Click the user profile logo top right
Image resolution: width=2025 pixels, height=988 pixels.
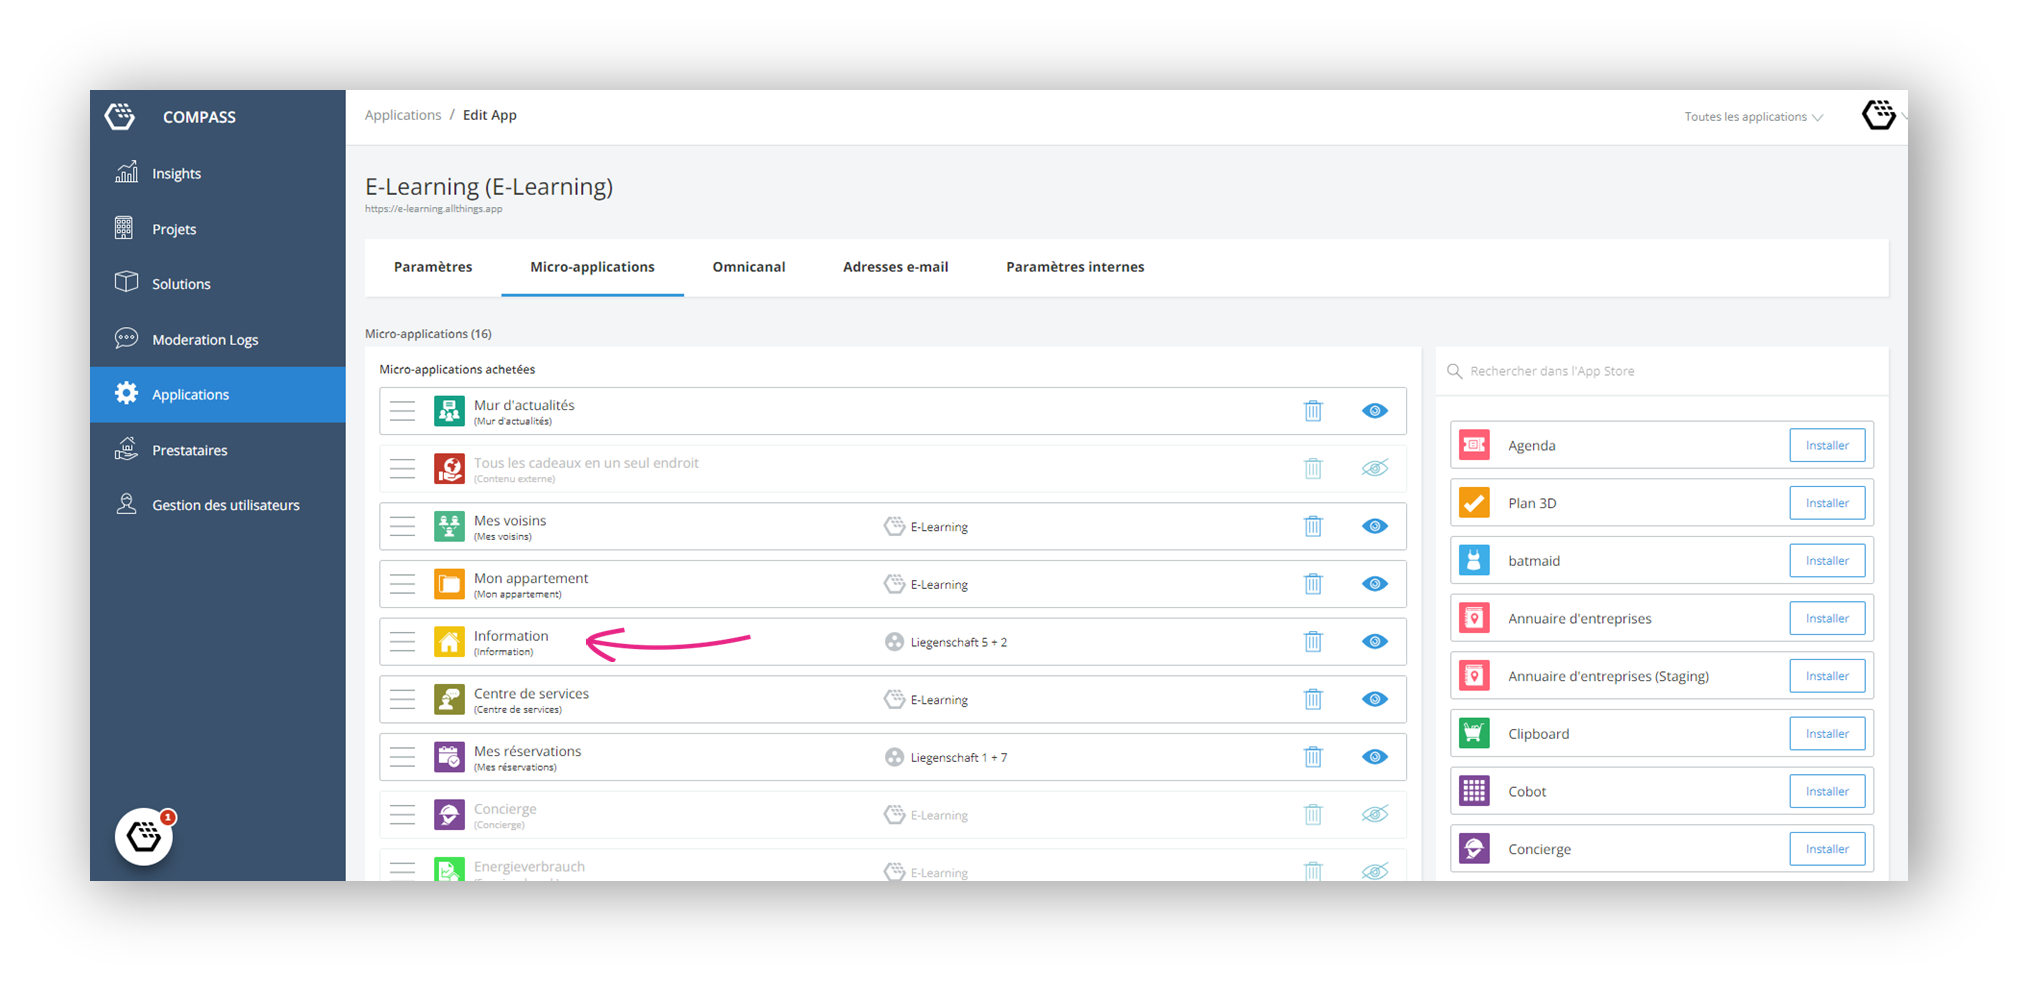pos(1879,115)
